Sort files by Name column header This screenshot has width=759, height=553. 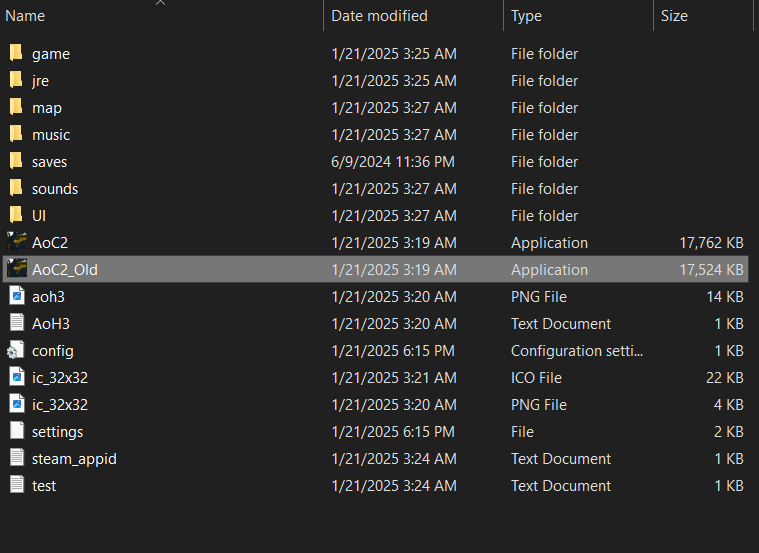point(26,16)
